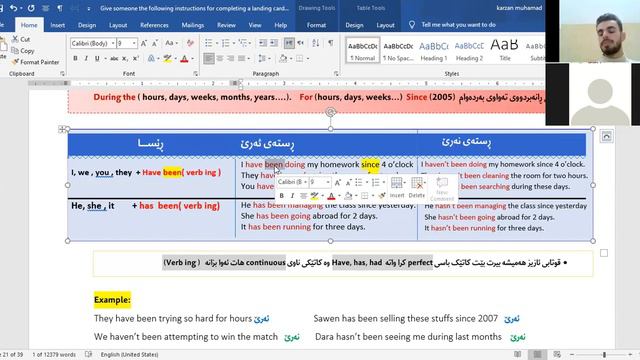
Task: Switch to the Review tab
Action: [x=226, y=25]
